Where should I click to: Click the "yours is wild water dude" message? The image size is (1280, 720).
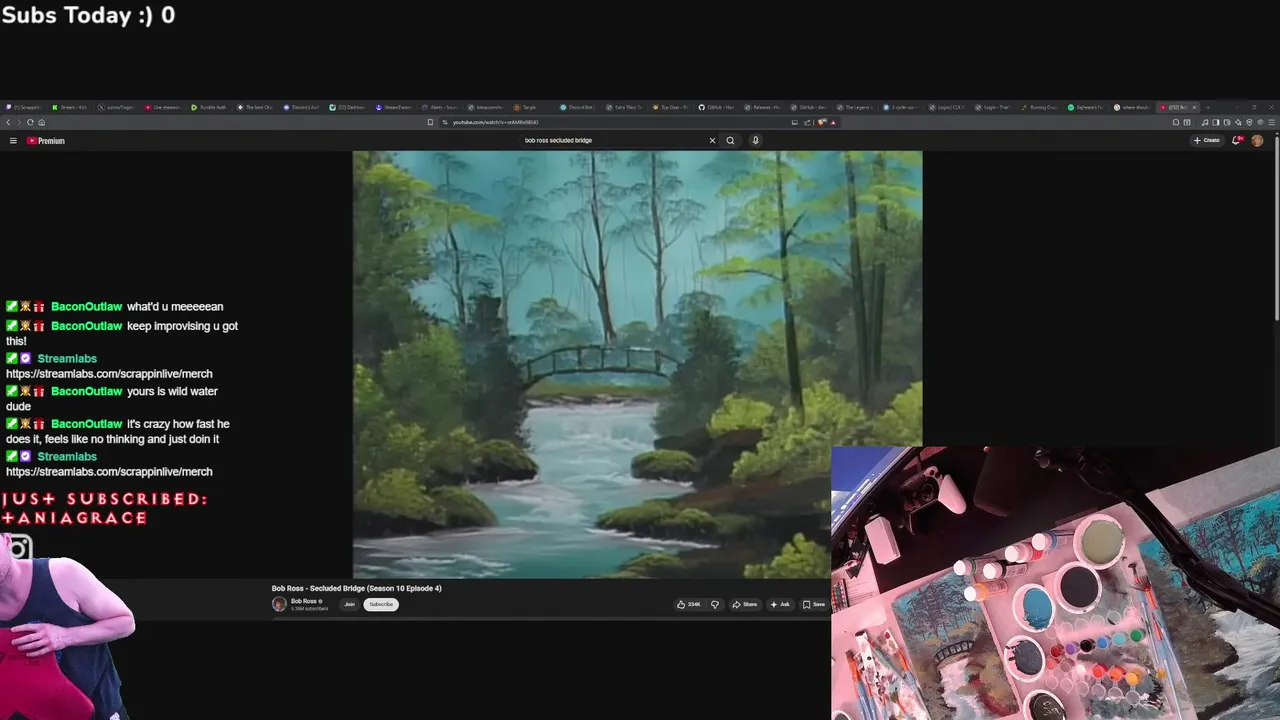112,399
